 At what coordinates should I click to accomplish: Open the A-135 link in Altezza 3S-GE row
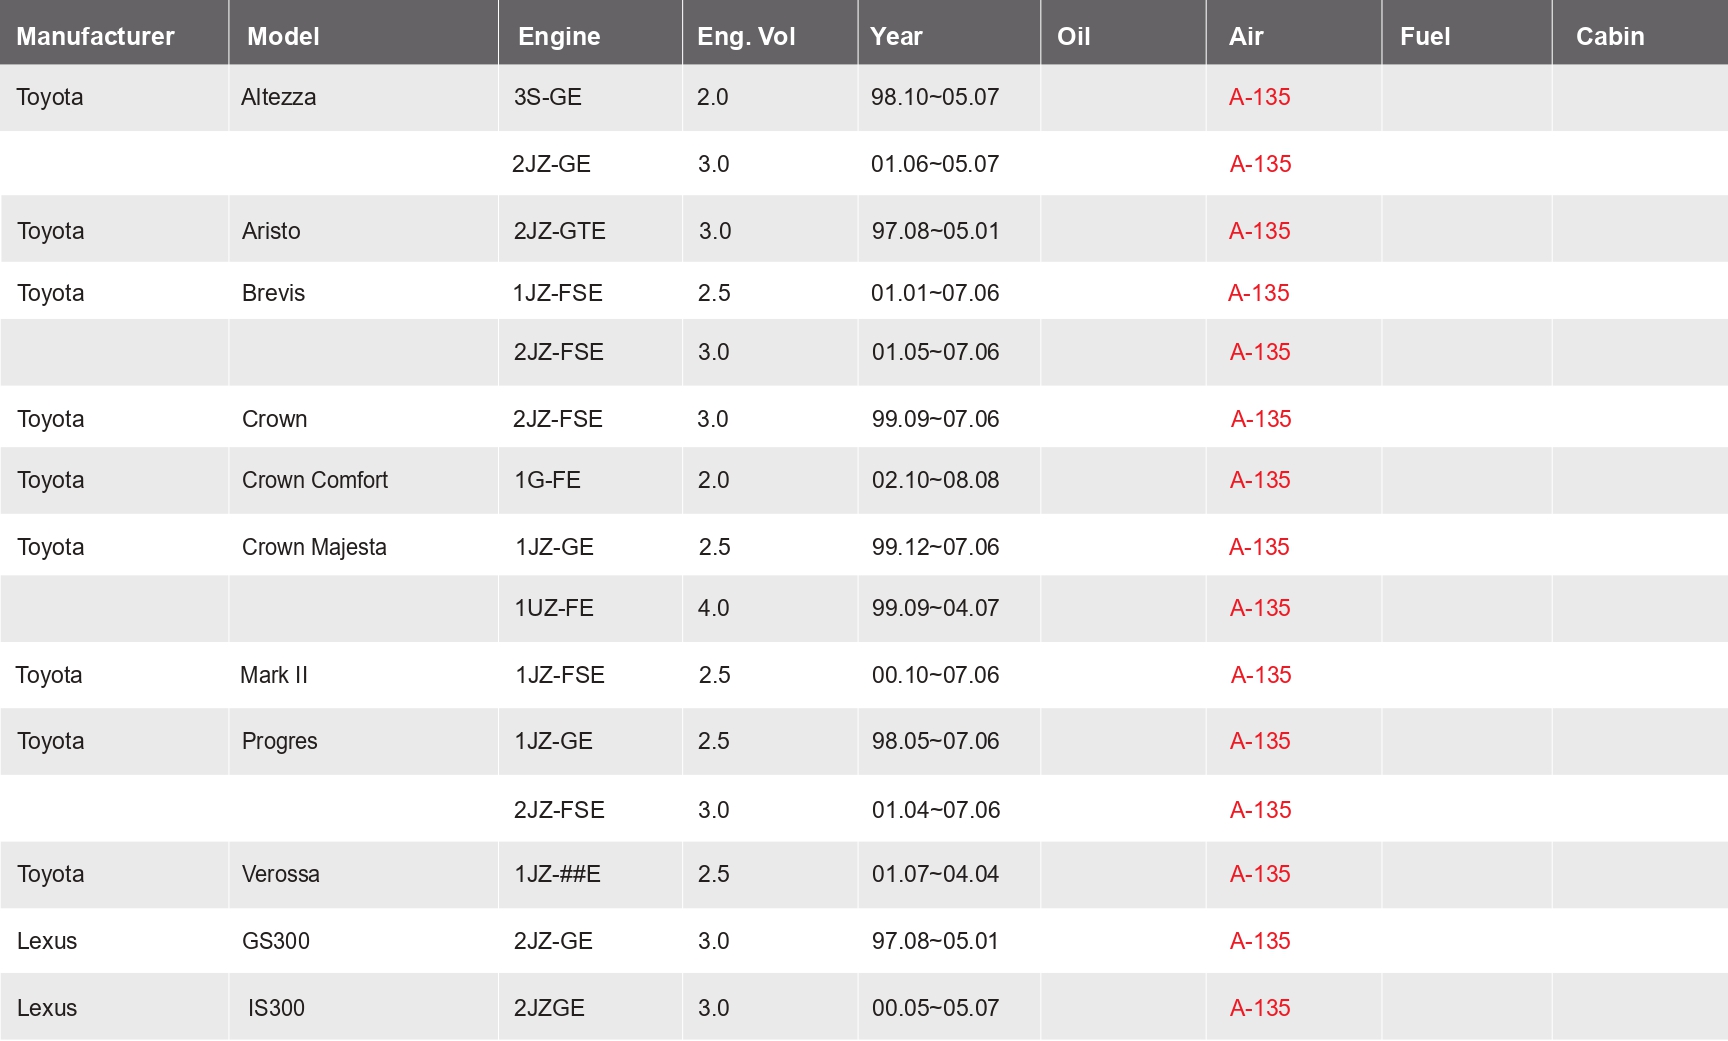[1259, 97]
